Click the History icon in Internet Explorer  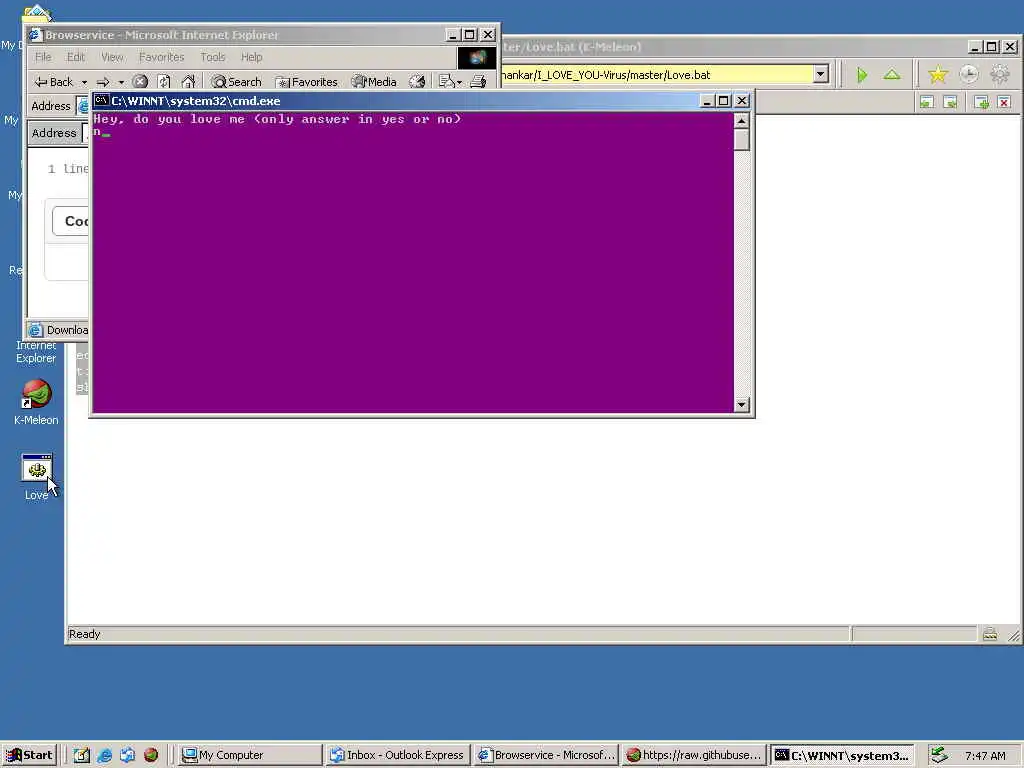417,82
